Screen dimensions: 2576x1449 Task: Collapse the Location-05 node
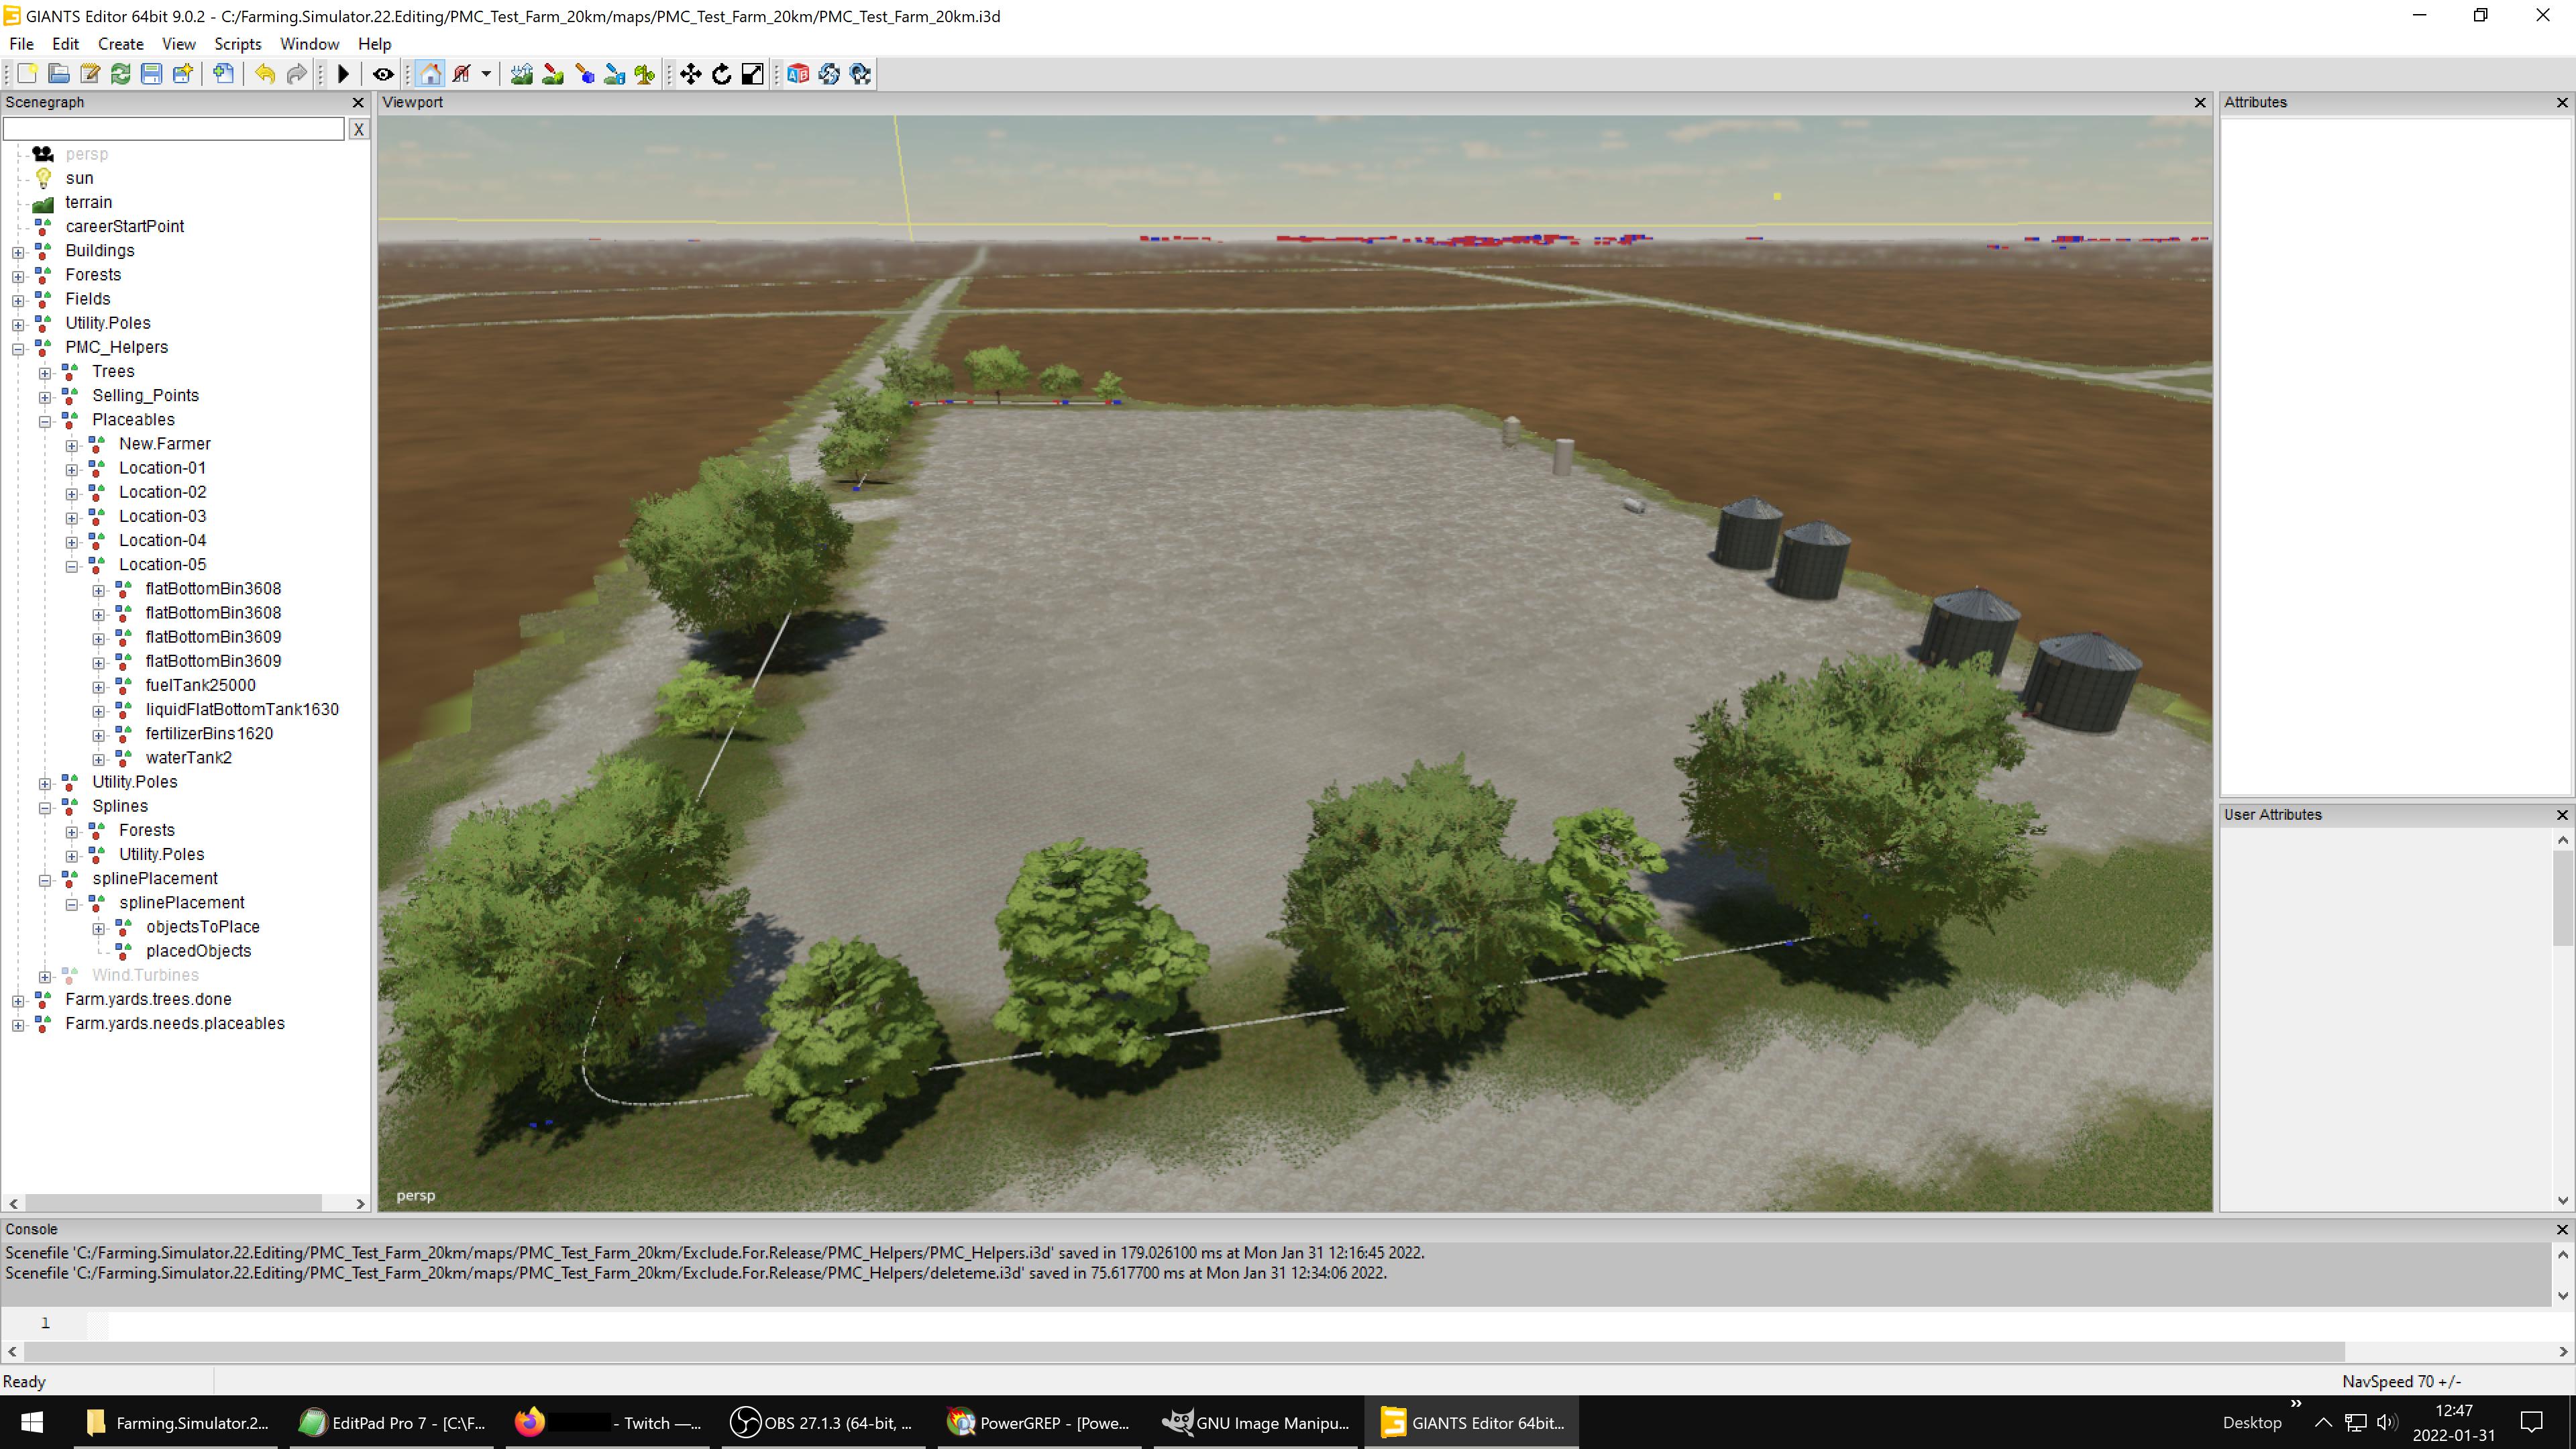pyautogui.click(x=72, y=566)
